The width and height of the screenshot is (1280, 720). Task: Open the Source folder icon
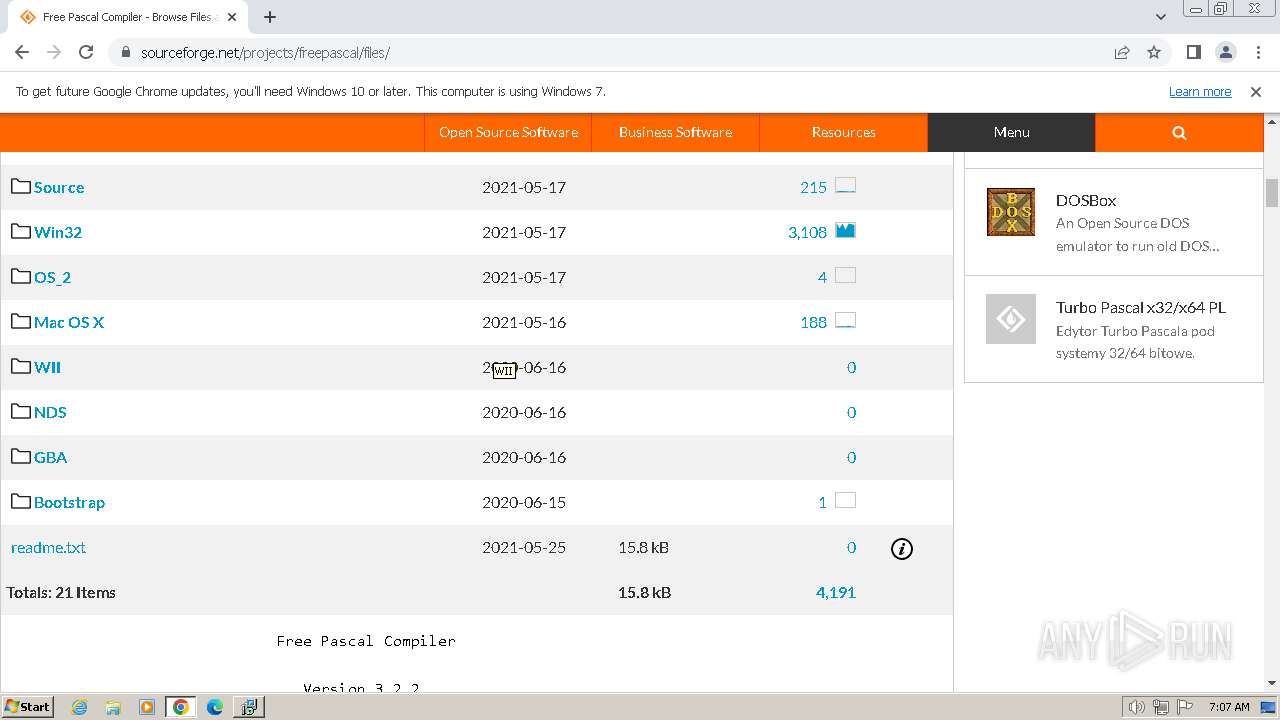click(21, 186)
